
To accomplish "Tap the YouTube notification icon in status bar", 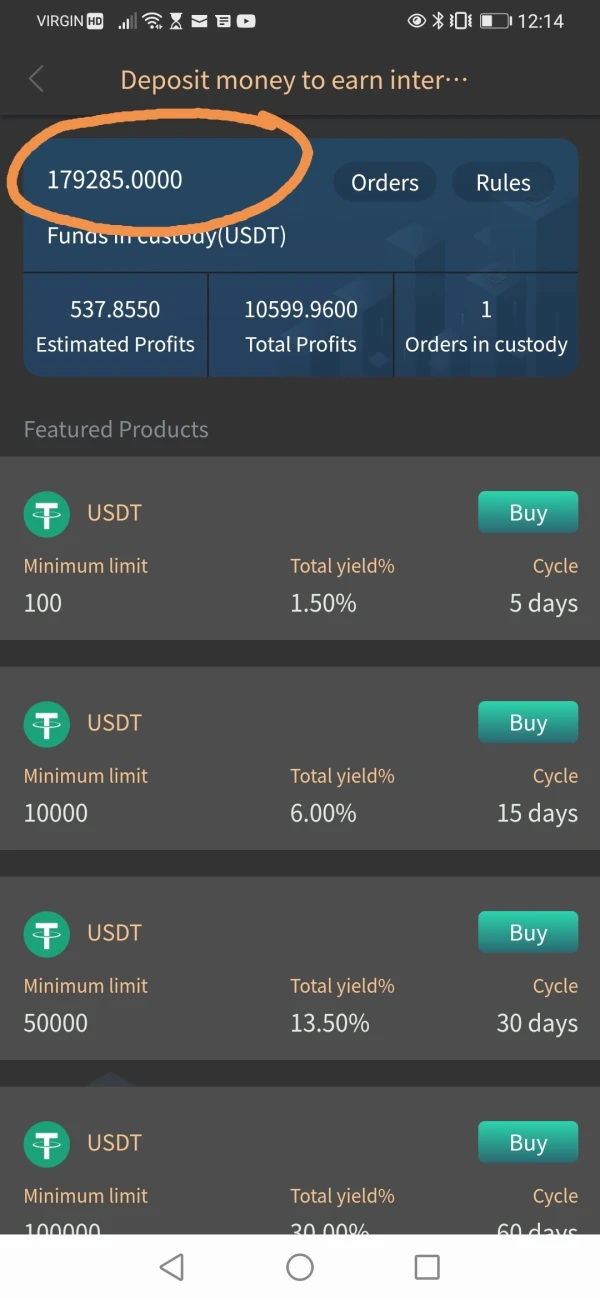I will point(245,21).
